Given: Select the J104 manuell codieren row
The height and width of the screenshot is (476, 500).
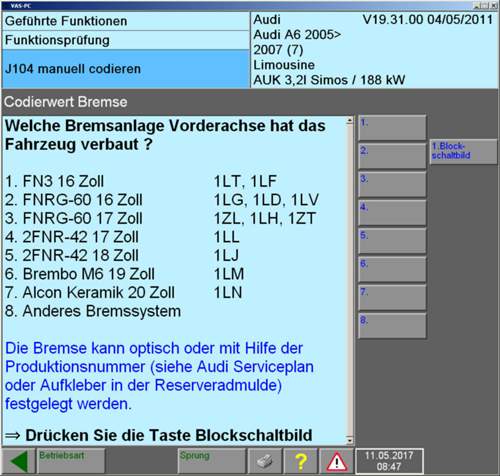Looking at the screenshot, I should 126,69.
